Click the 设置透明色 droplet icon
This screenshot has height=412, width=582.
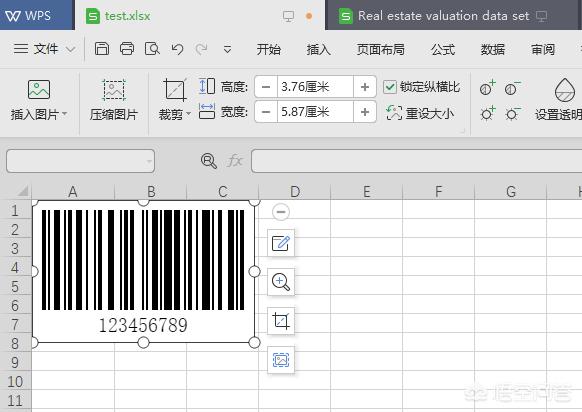[x=565, y=90]
